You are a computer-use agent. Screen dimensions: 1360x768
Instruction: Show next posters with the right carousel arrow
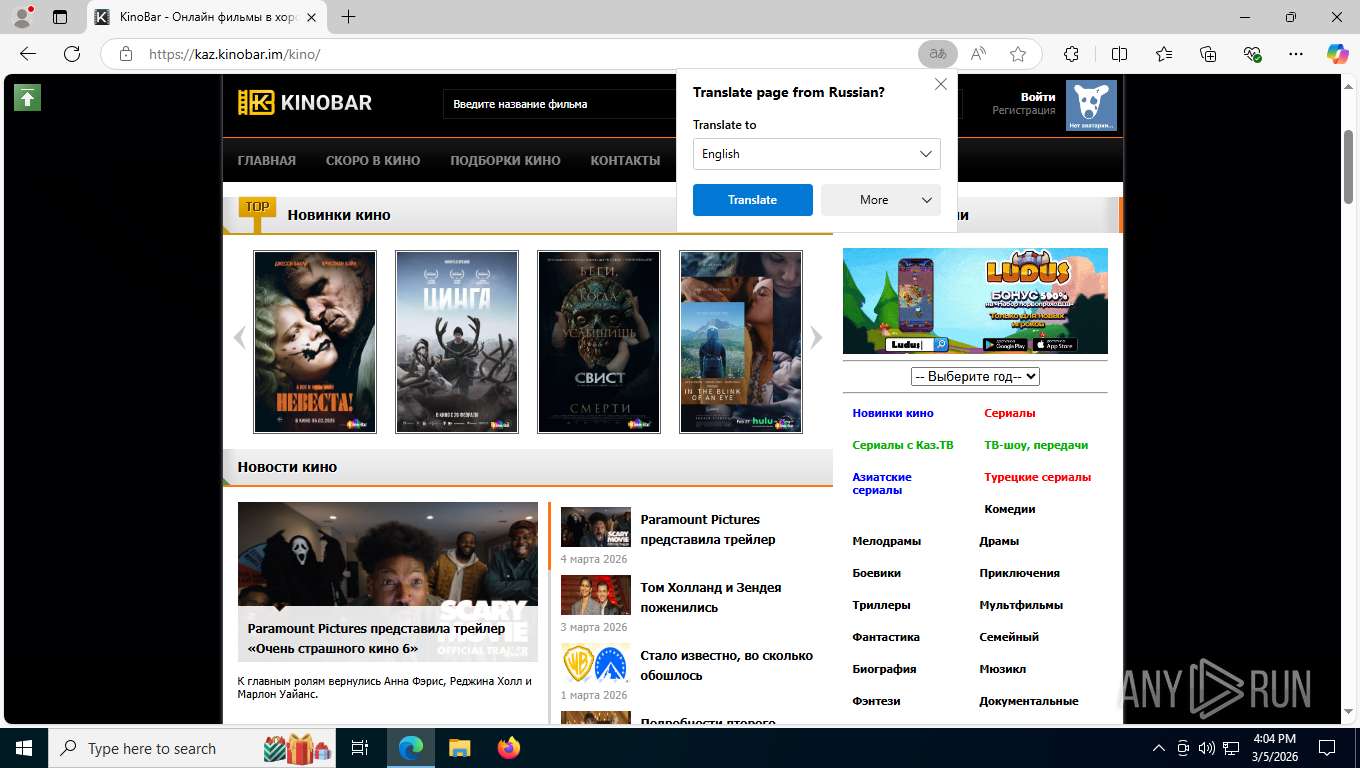(816, 337)
